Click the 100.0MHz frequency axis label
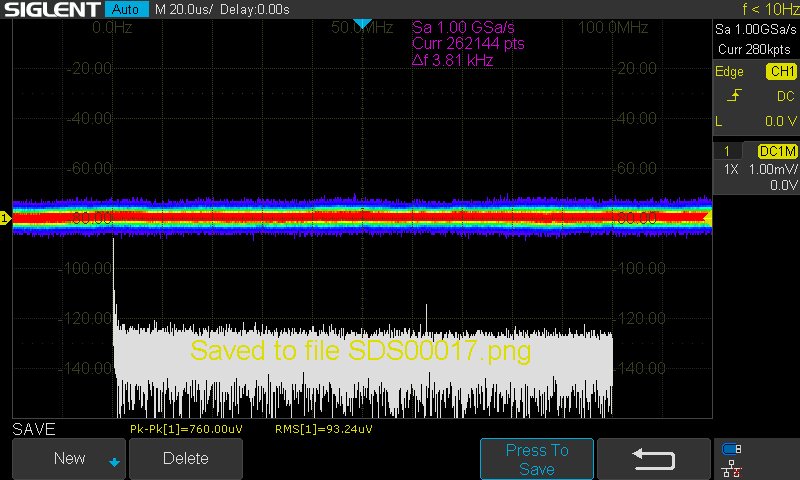The height and width of the screenshot is (480, 800). click(613, 28)
